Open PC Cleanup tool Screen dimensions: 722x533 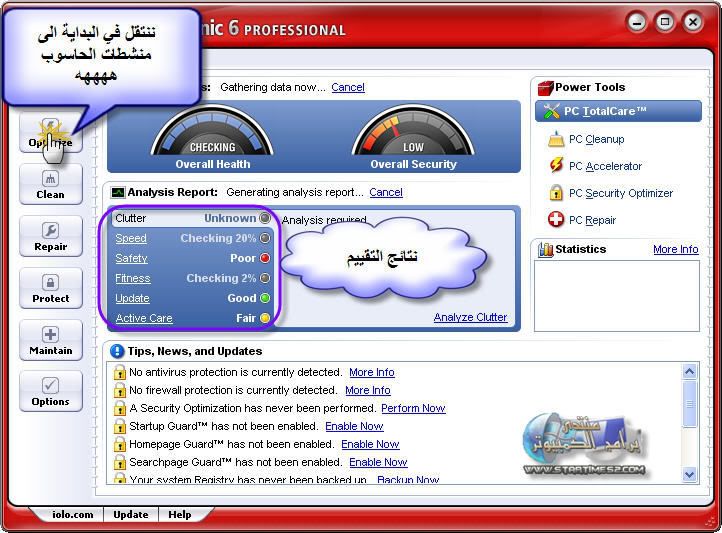point(596,139)
